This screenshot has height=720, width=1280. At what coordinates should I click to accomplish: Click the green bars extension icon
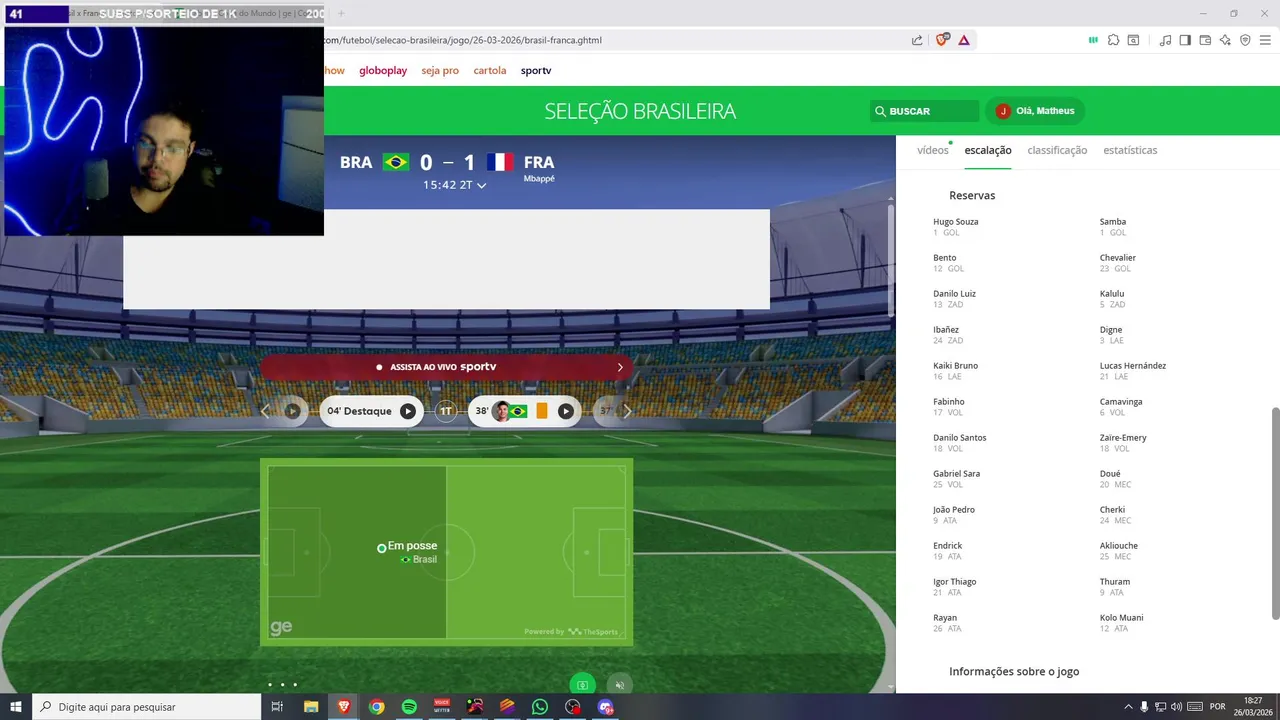[1093, 40]
